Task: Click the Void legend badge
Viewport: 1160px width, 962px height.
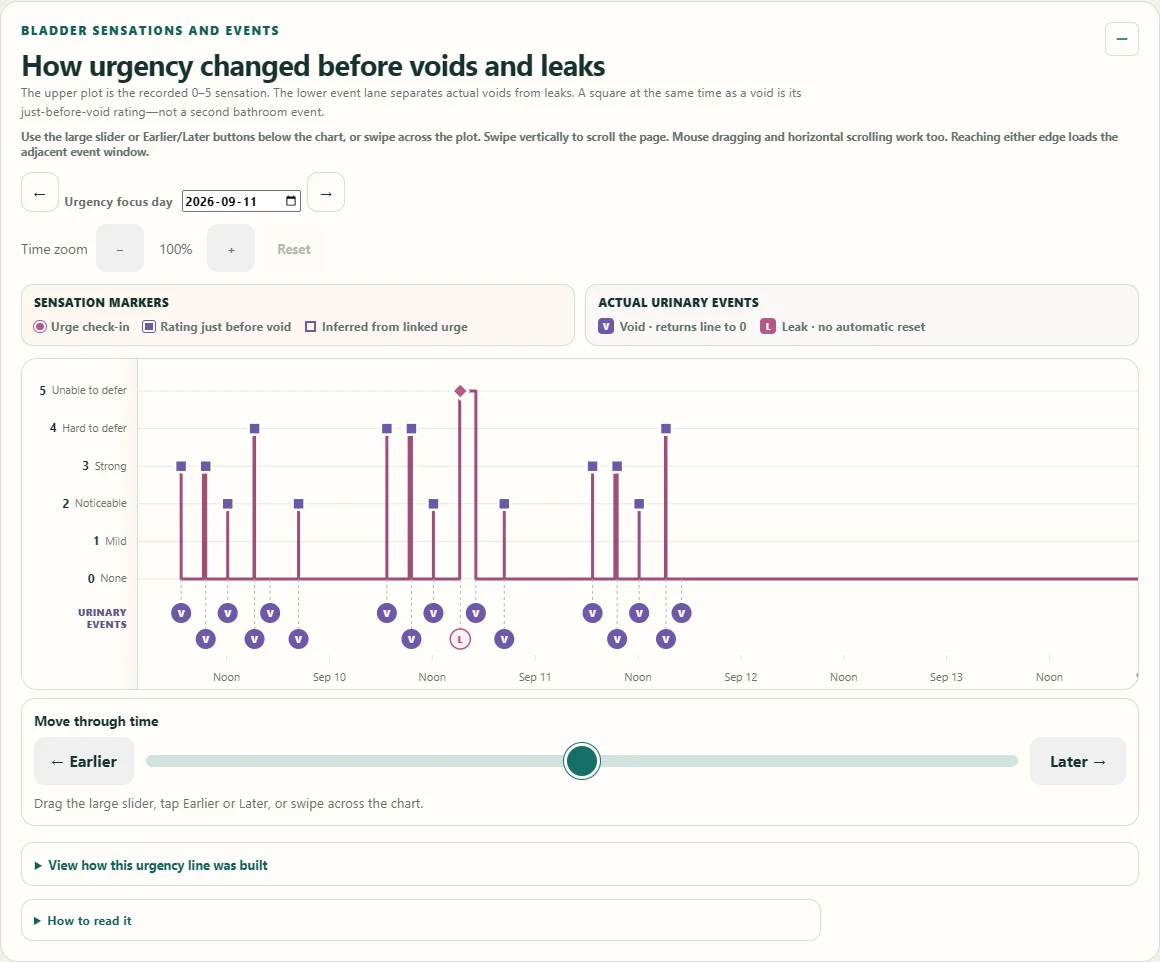Action: click(x=606, y=326)
